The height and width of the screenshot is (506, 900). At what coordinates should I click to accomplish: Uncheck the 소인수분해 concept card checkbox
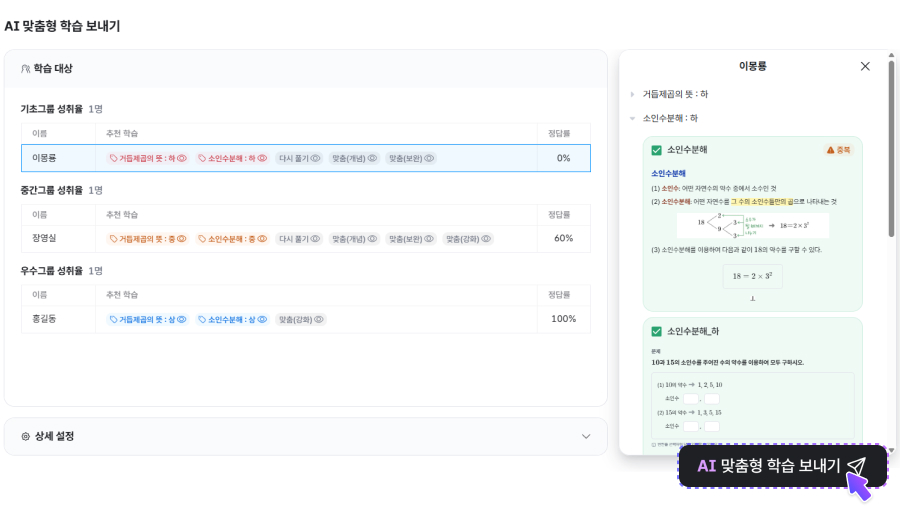656,150
